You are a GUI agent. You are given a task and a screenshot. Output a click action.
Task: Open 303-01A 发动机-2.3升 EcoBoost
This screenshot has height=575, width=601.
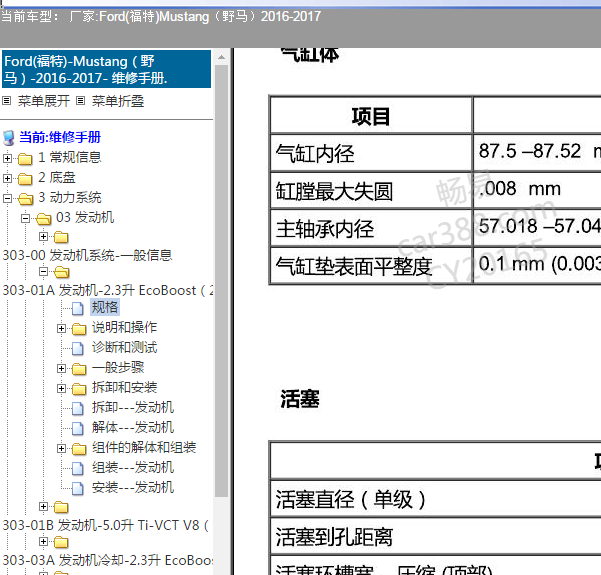click(x=108, y=290)
